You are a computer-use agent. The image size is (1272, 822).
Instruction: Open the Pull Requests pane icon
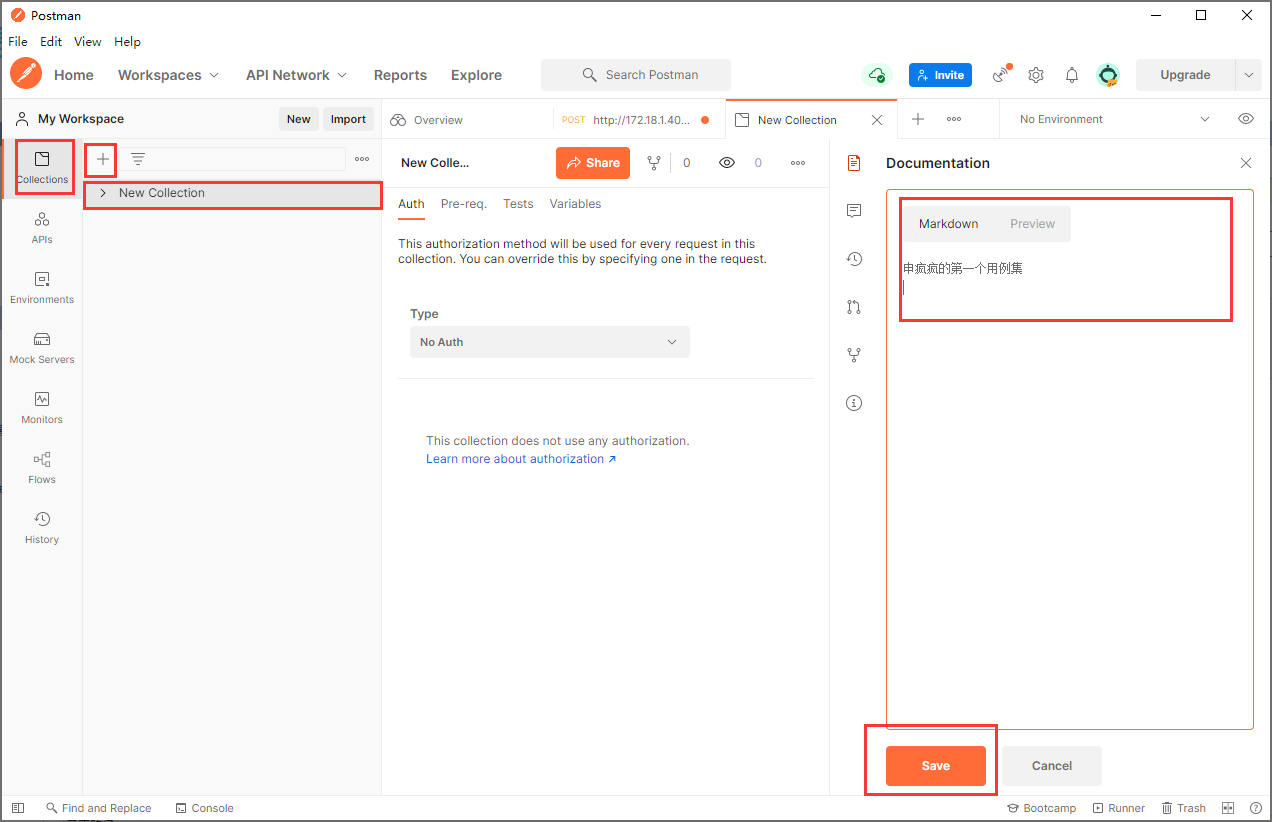pyautogui.click(x=854, y=307)
